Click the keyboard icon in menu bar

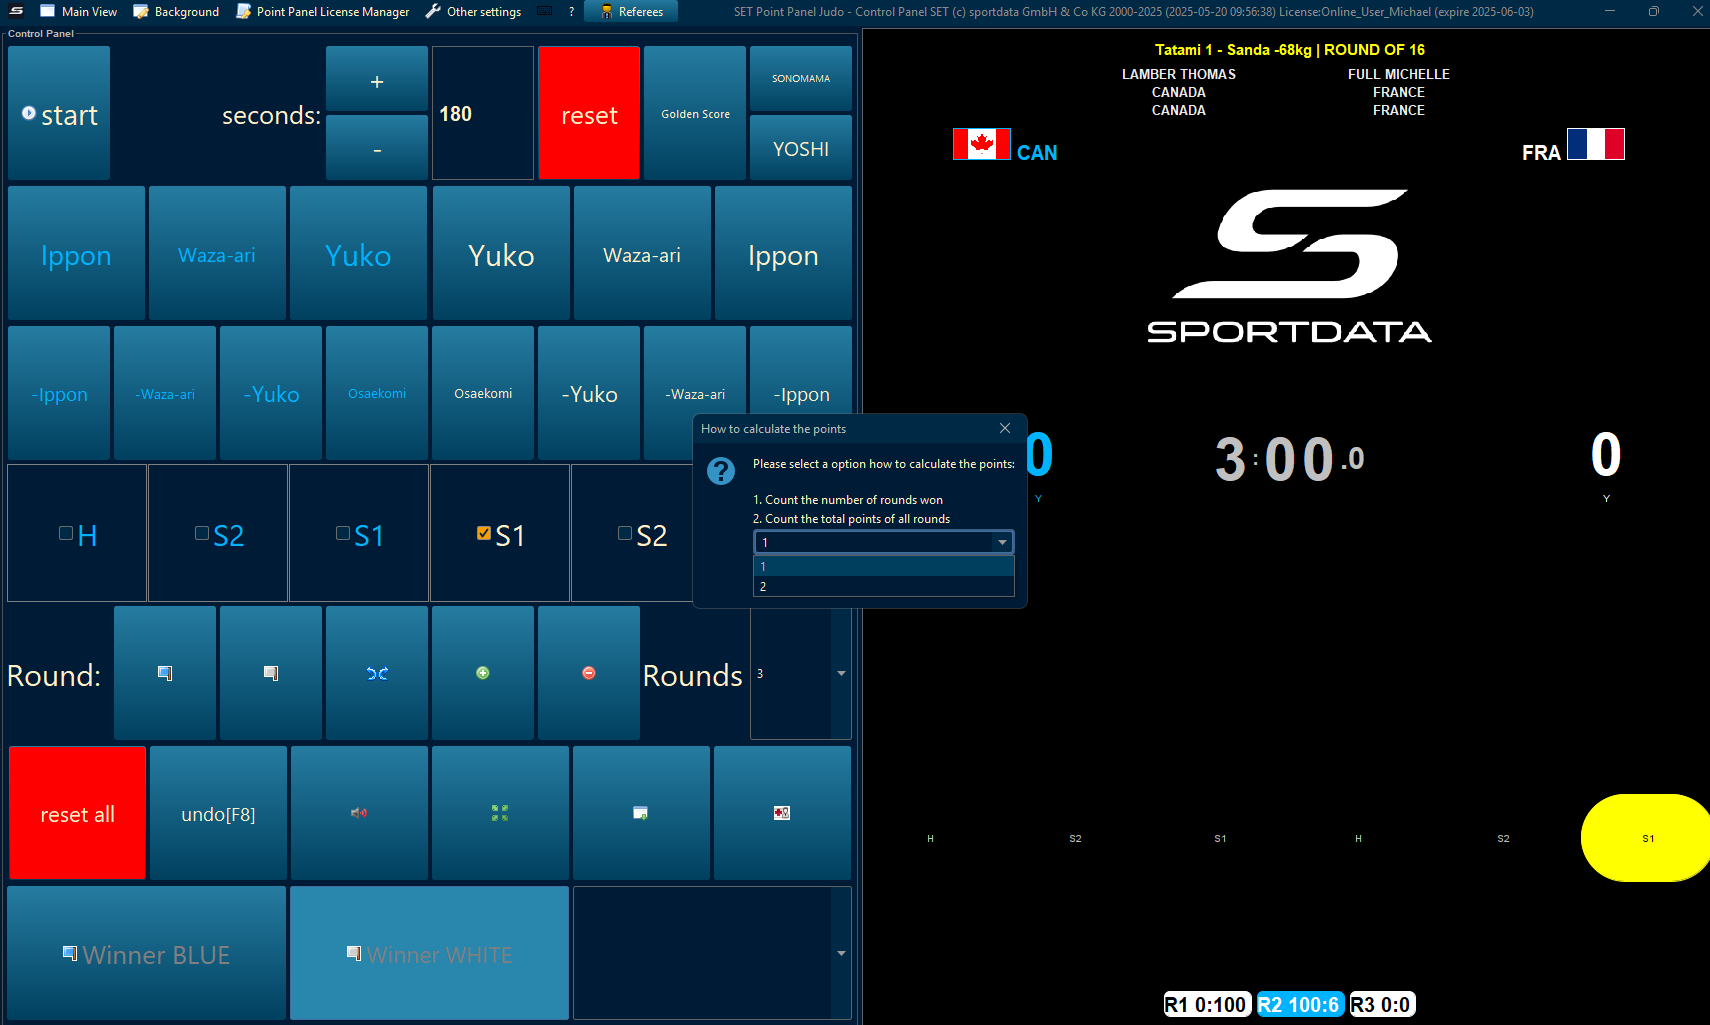(545, 11)
